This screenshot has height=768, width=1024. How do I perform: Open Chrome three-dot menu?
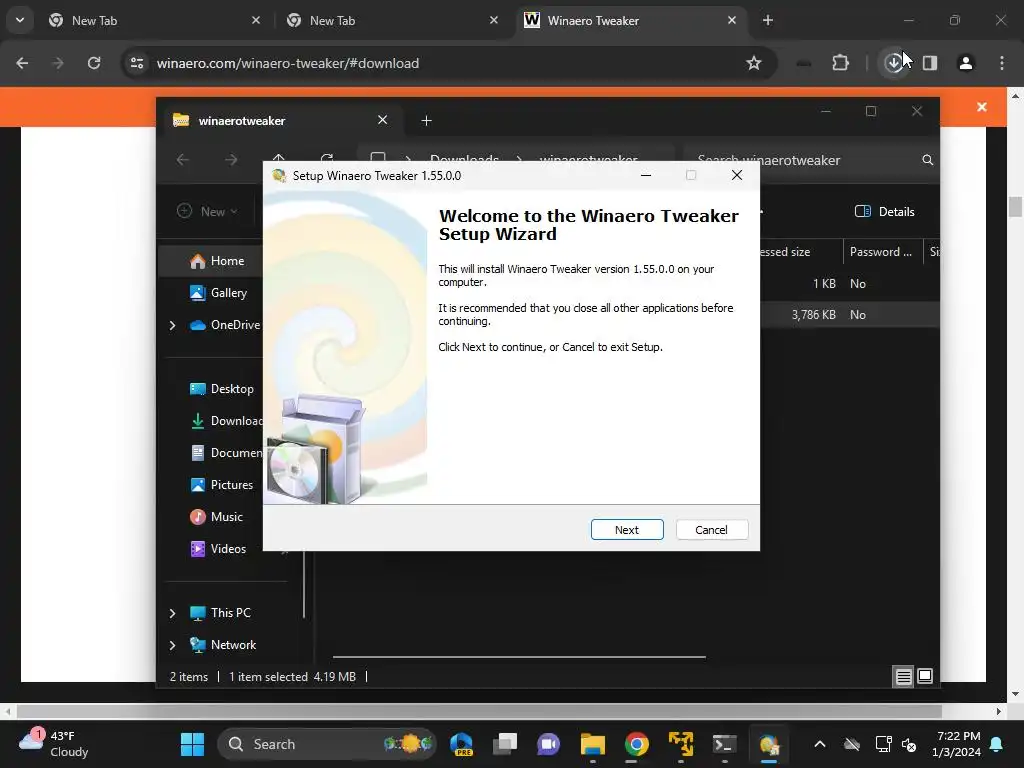tap(1001, 63)
